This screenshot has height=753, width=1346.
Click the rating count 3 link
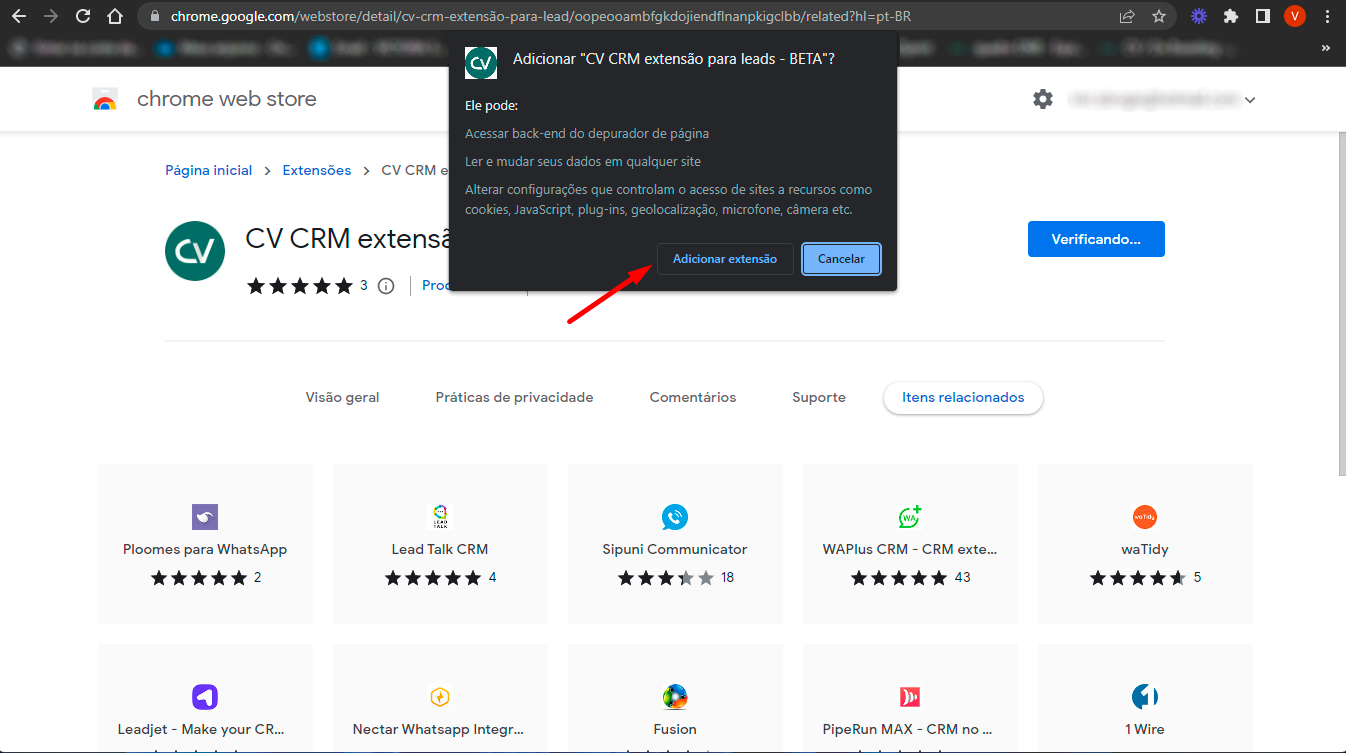[364, 286]
